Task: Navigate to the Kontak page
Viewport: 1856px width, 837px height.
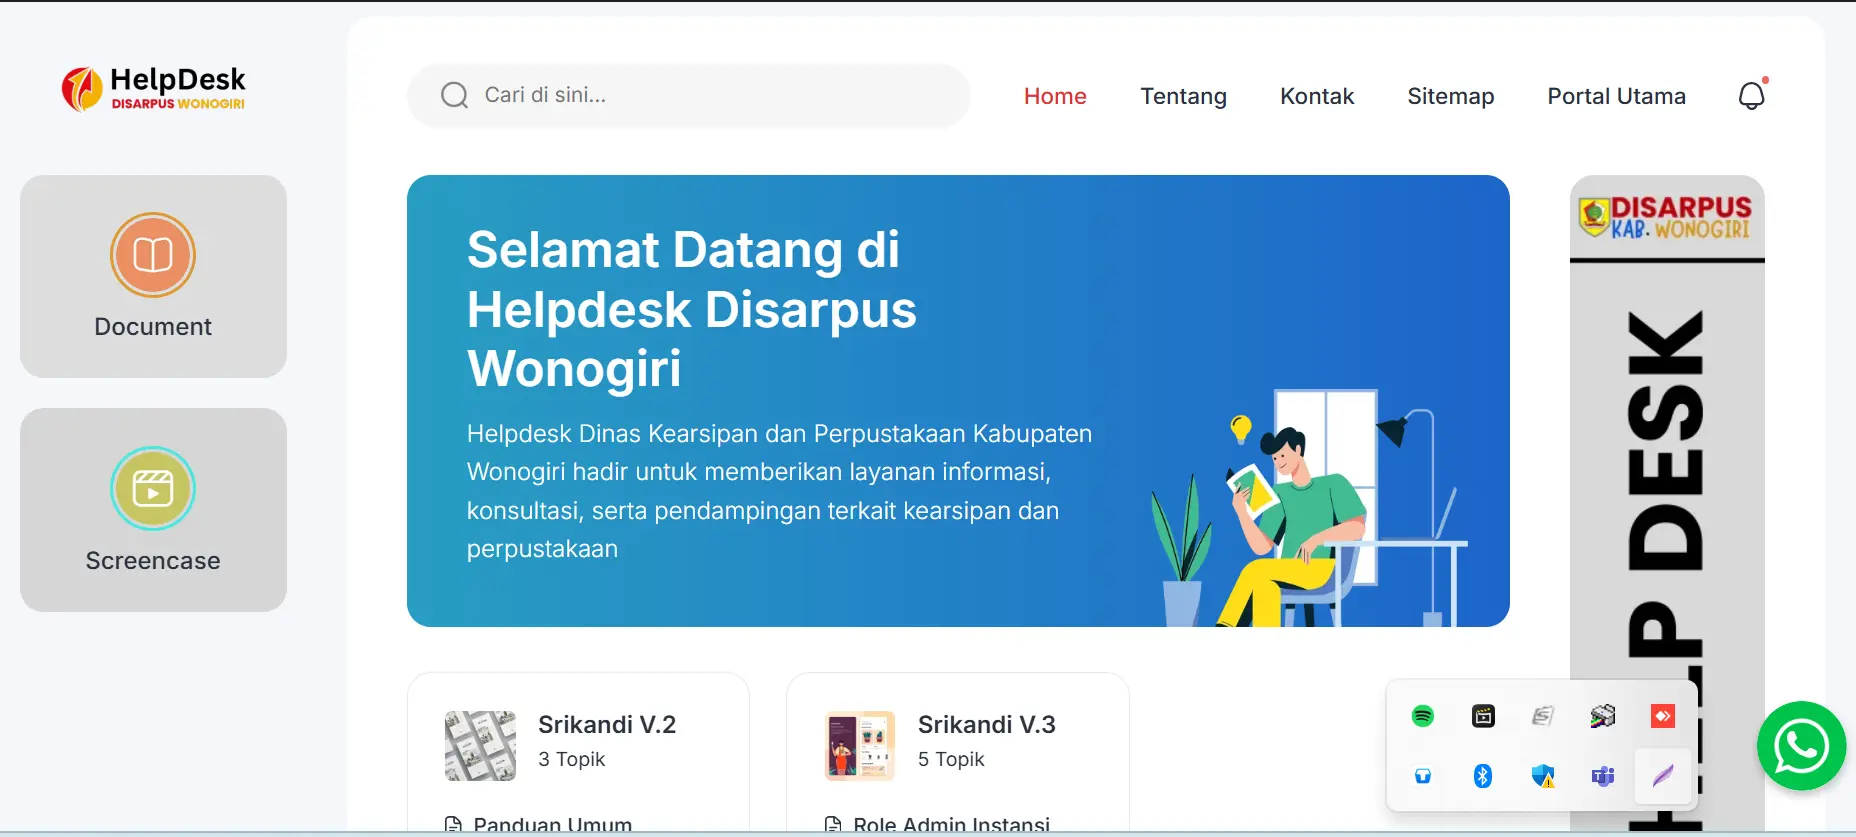Action: pos(1317,96)
